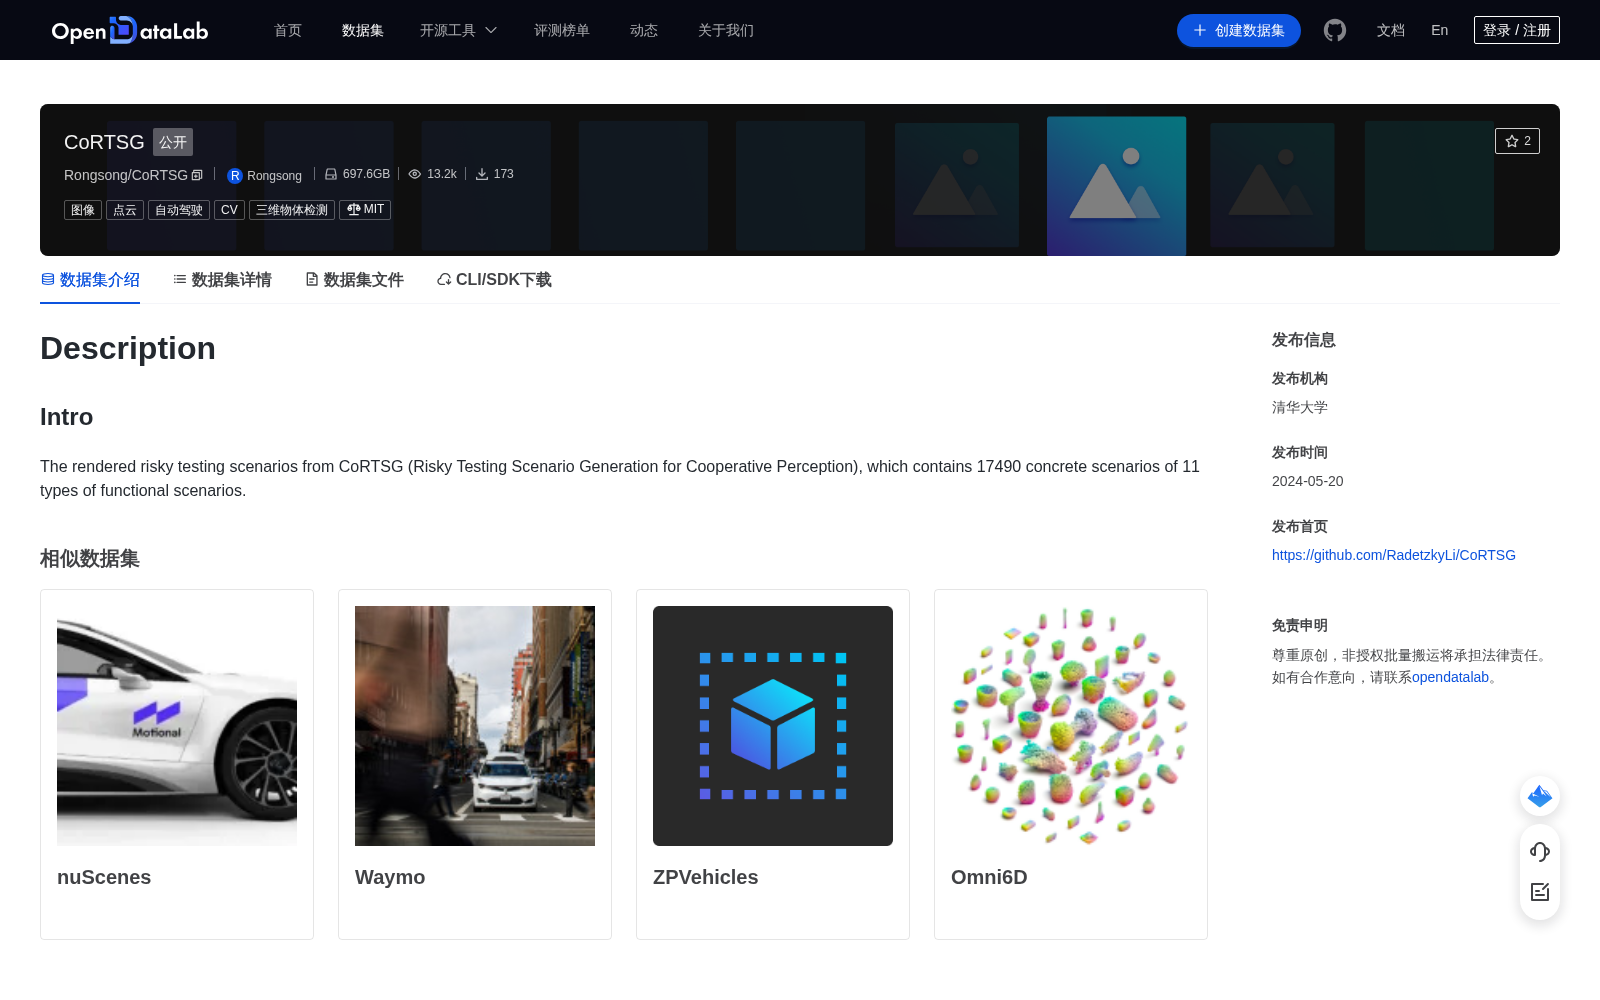1600x1000 pixels.
Task: Click the Omni6D dataset title
Action: (989, 877)
